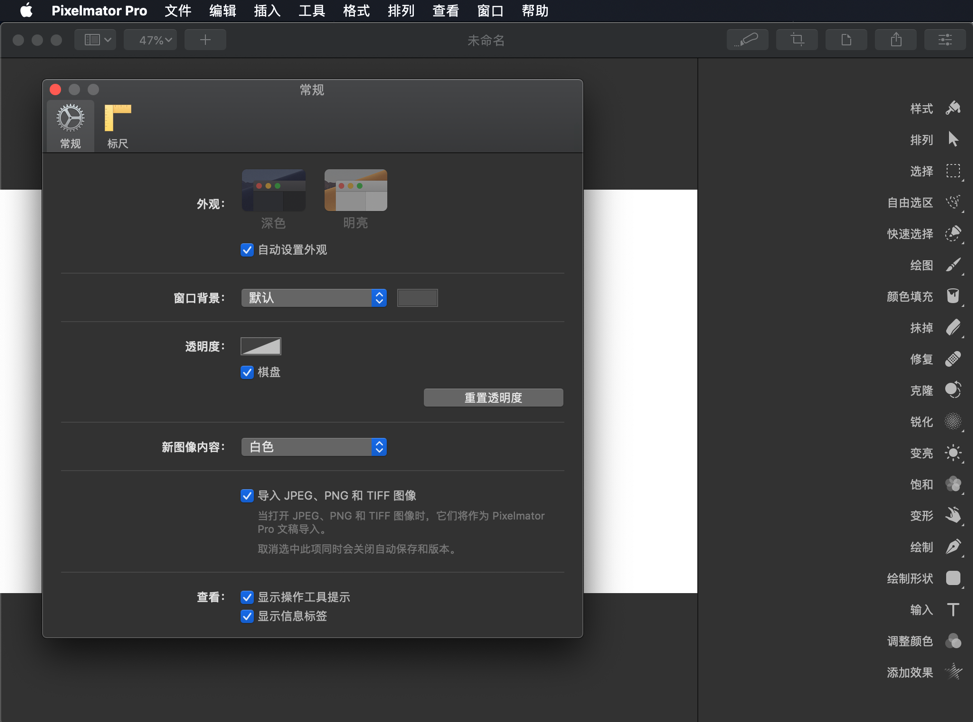973x722 pixels.
Task: Toggle 显示信息标签 checkbox
Action: click(x=247, y=617)
